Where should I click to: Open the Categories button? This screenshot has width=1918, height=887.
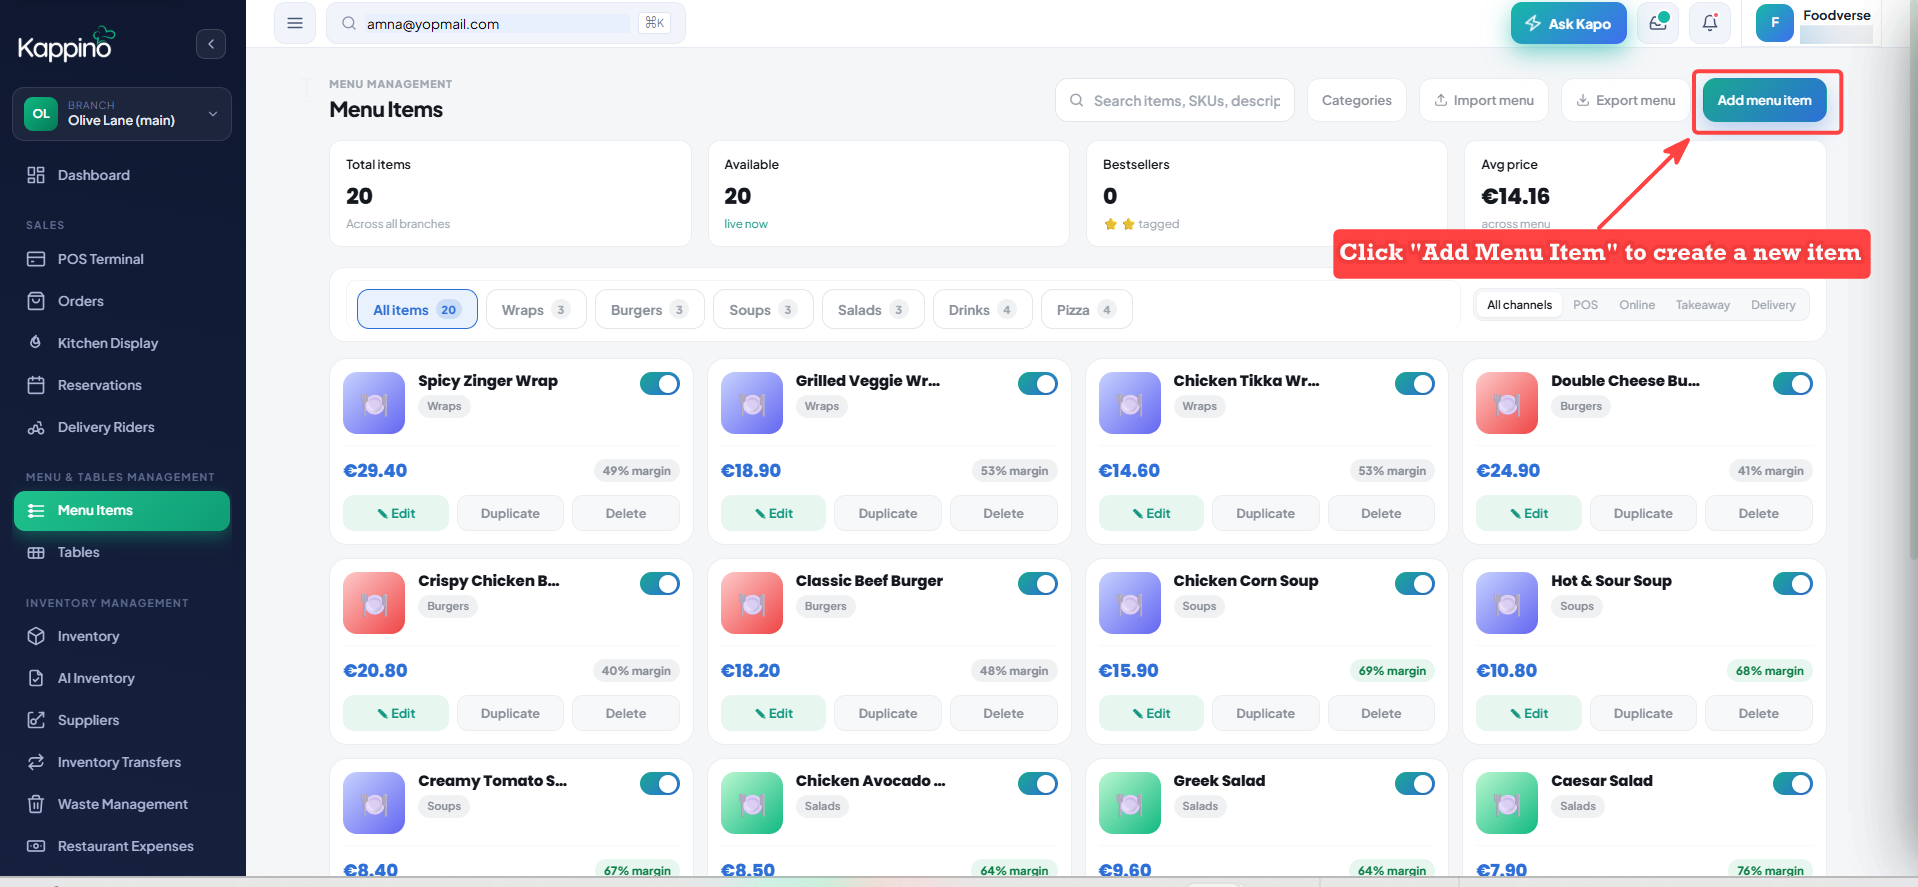pyautogui.click(x=1357, y=100)
